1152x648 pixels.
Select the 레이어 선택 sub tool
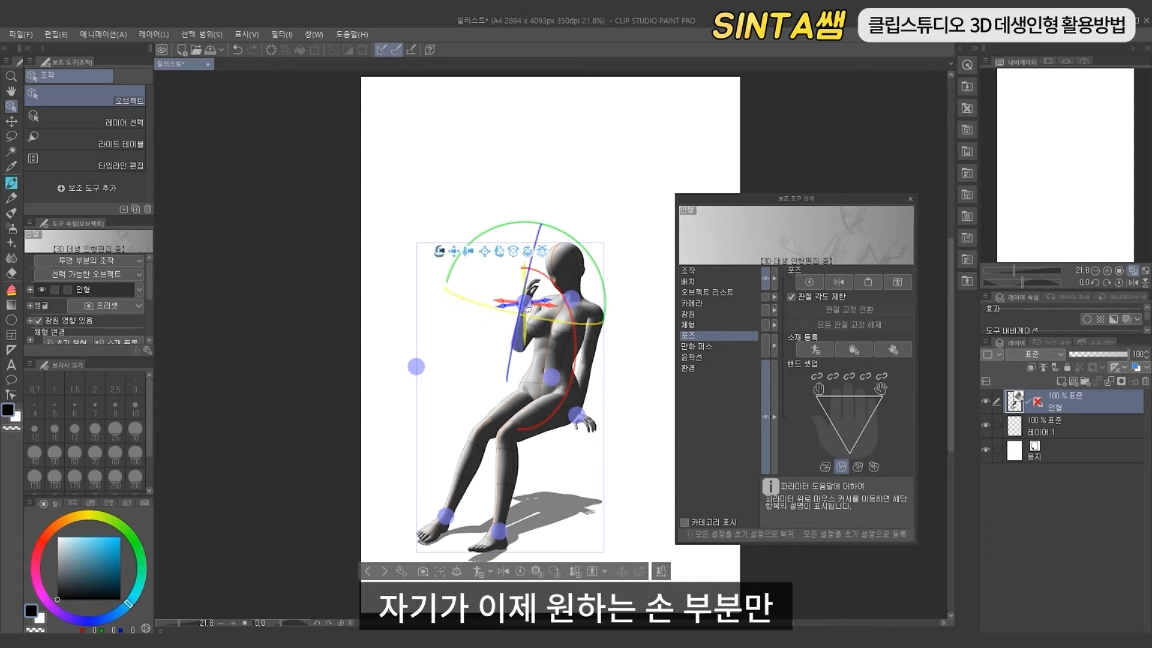click(85, 118)
